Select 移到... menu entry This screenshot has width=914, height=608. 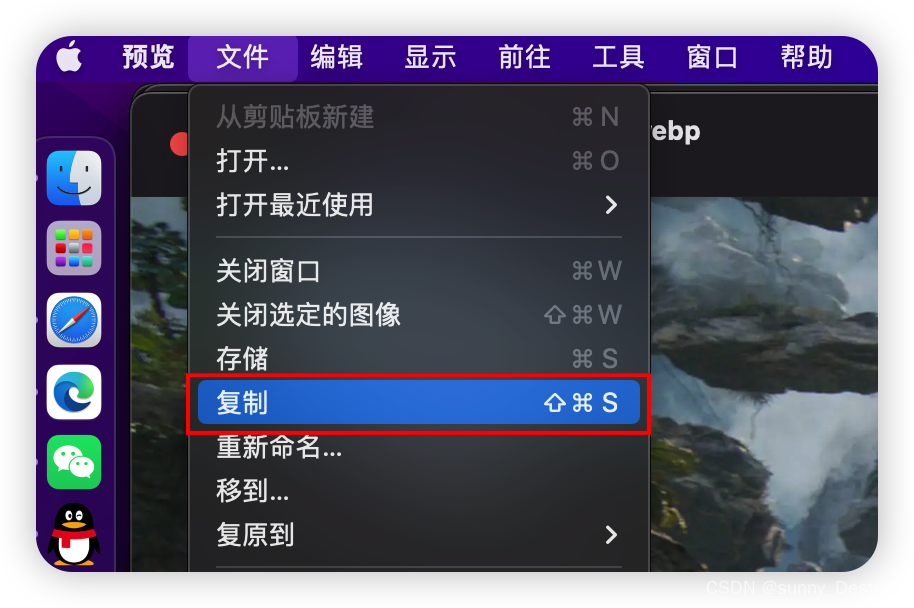pyautogui.click(x=419, y=490)
